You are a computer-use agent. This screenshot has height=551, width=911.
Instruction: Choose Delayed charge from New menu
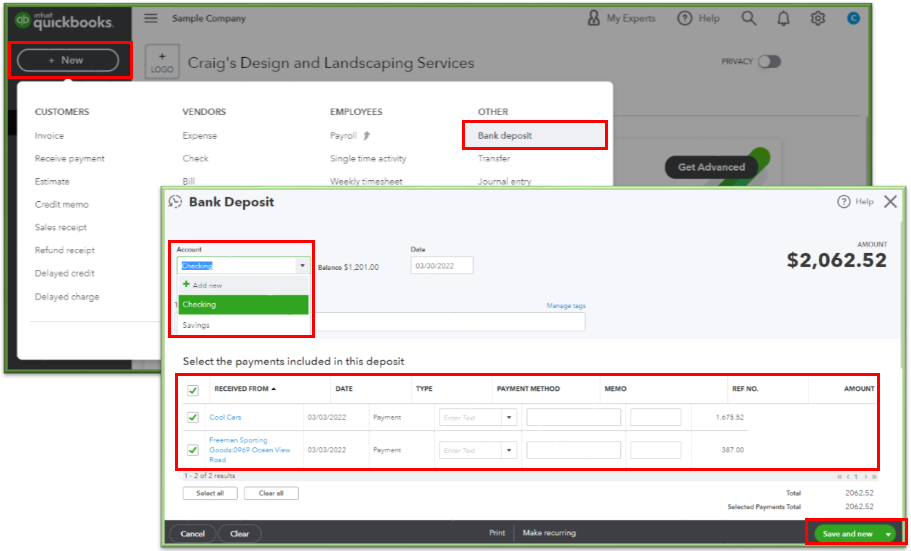[x=67, y=296]
